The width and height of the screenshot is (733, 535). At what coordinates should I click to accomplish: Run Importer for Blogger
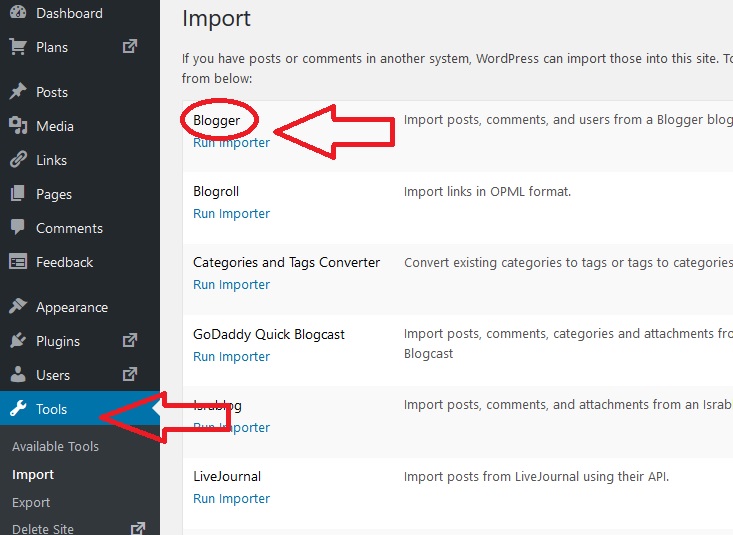click(231, 142)
